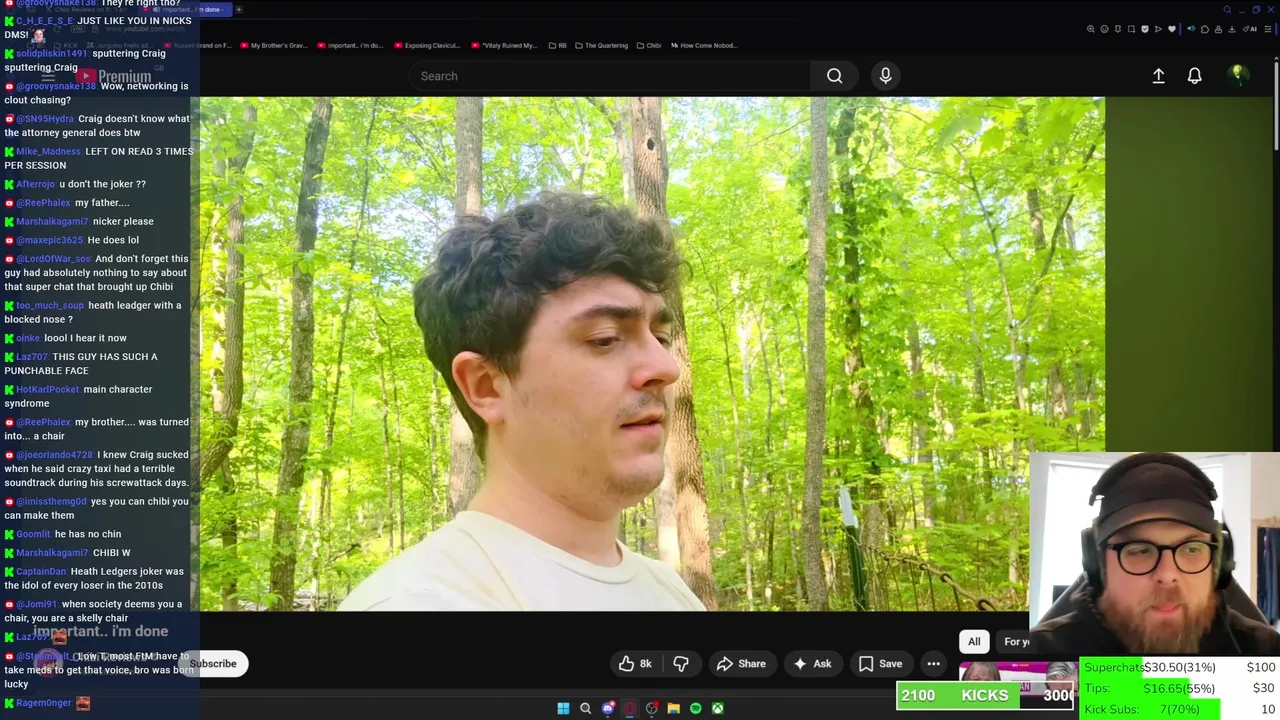Select the All filter chip
This screenshot has height=720, width=1280.
974,642
